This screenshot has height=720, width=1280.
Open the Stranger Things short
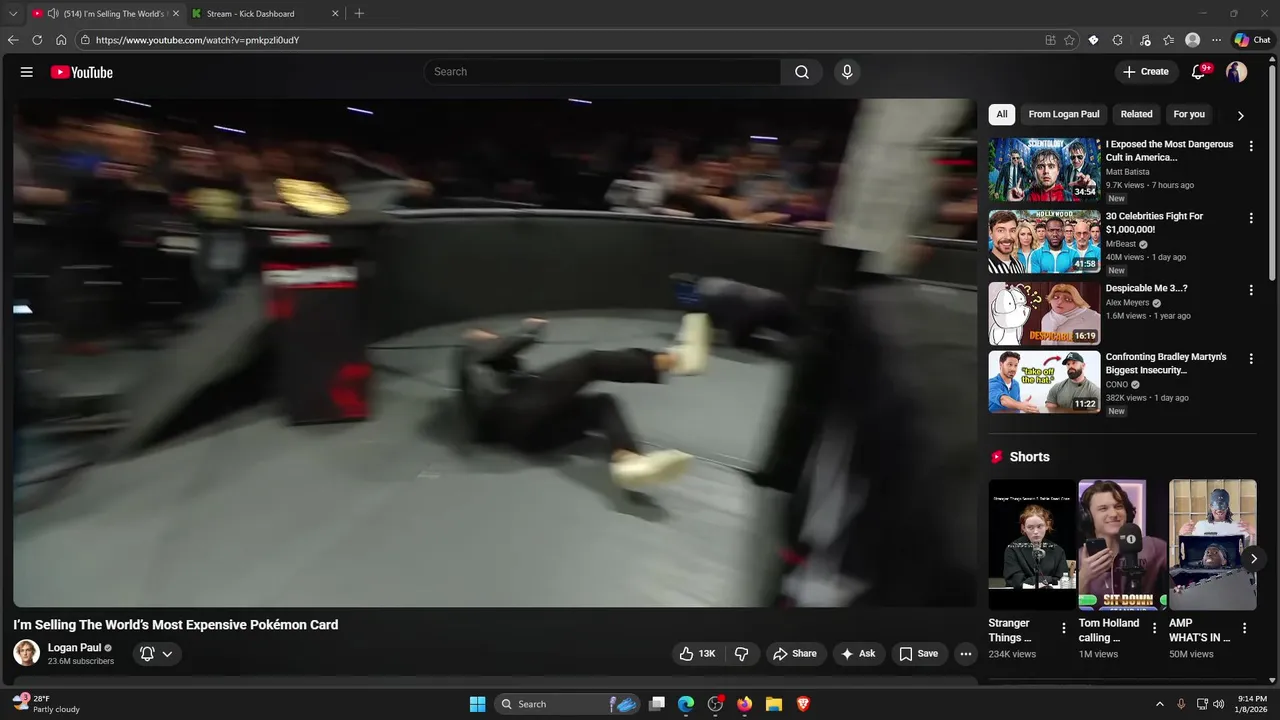1032,545
